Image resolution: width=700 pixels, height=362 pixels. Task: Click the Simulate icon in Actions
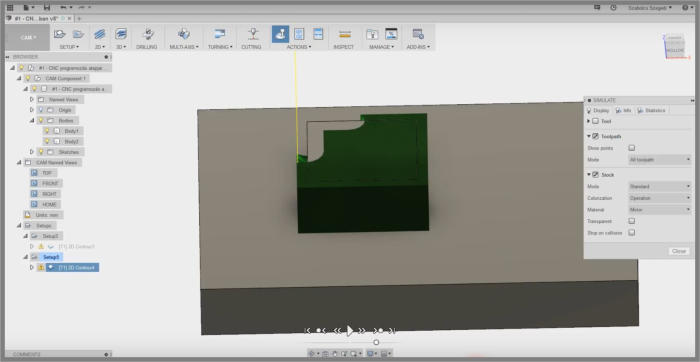click(x=280, y=34)
